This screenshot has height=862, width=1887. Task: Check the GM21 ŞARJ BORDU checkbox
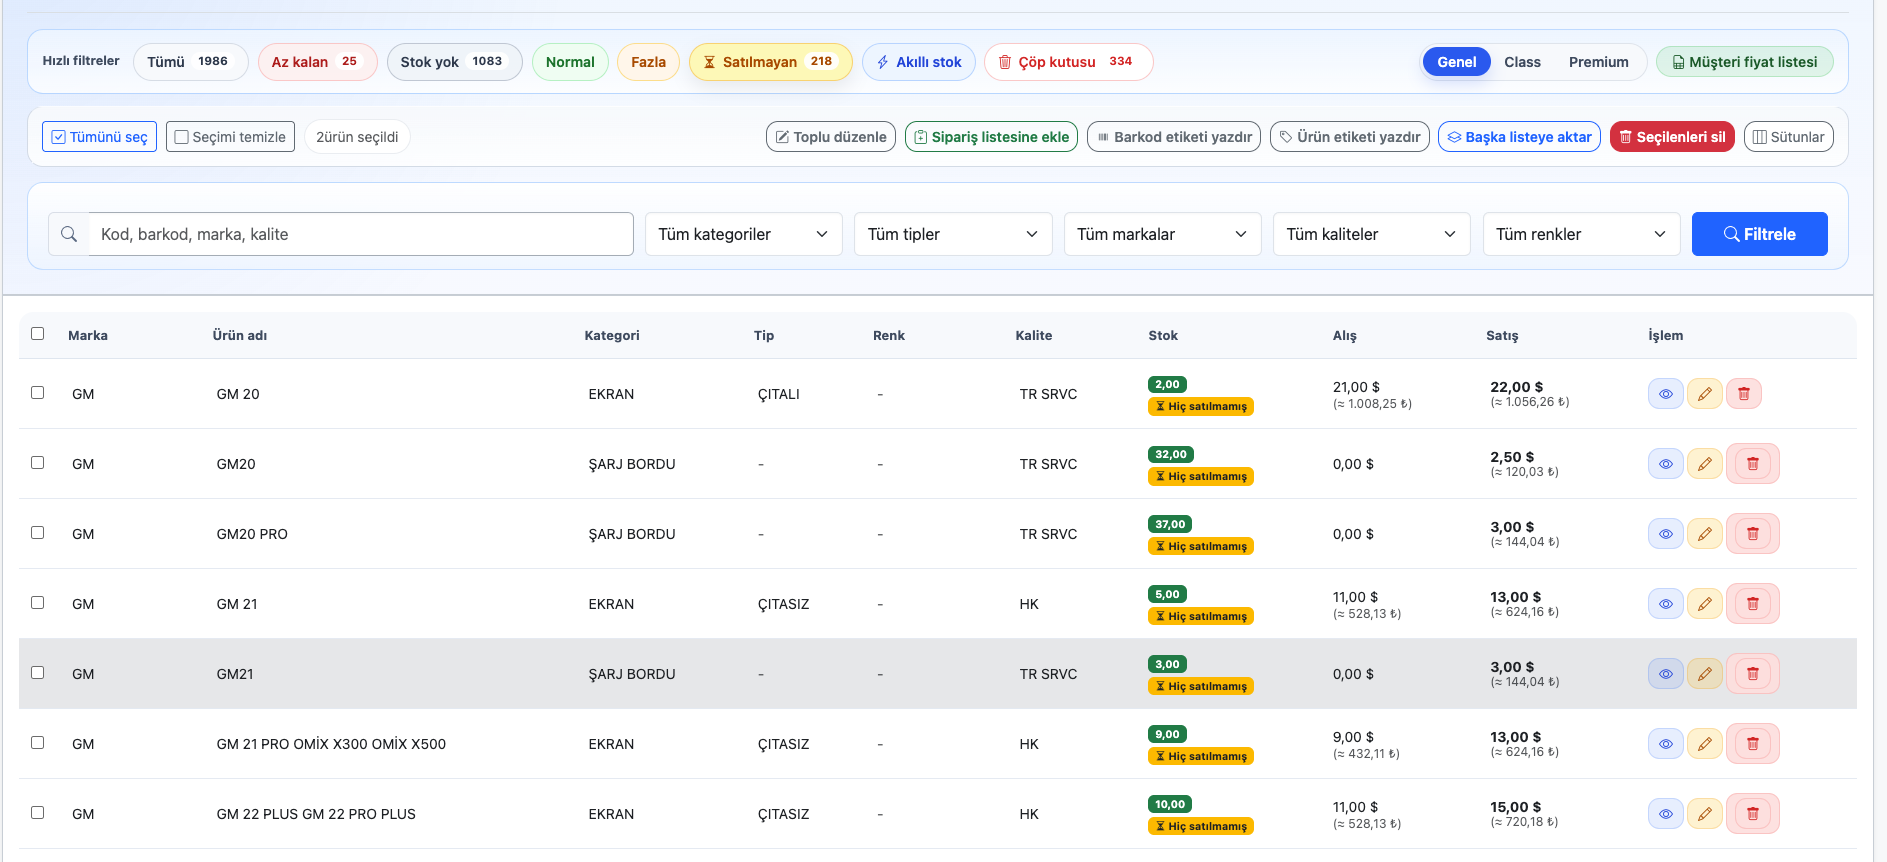[37, 673]
